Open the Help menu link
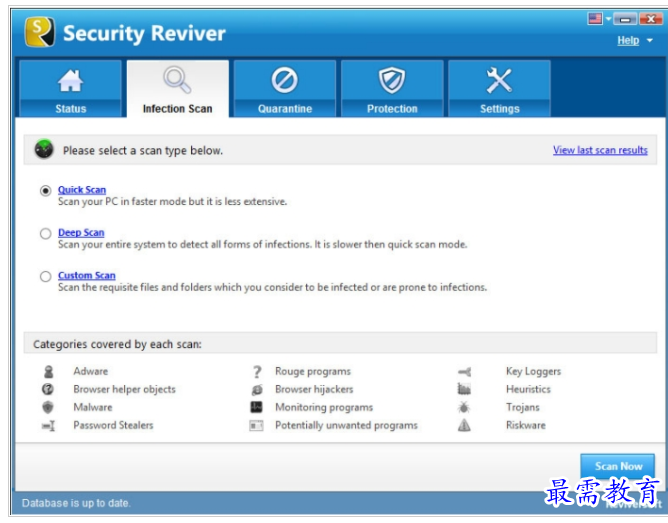The height and width of the screenshot is (523, 668). (628, 40)
